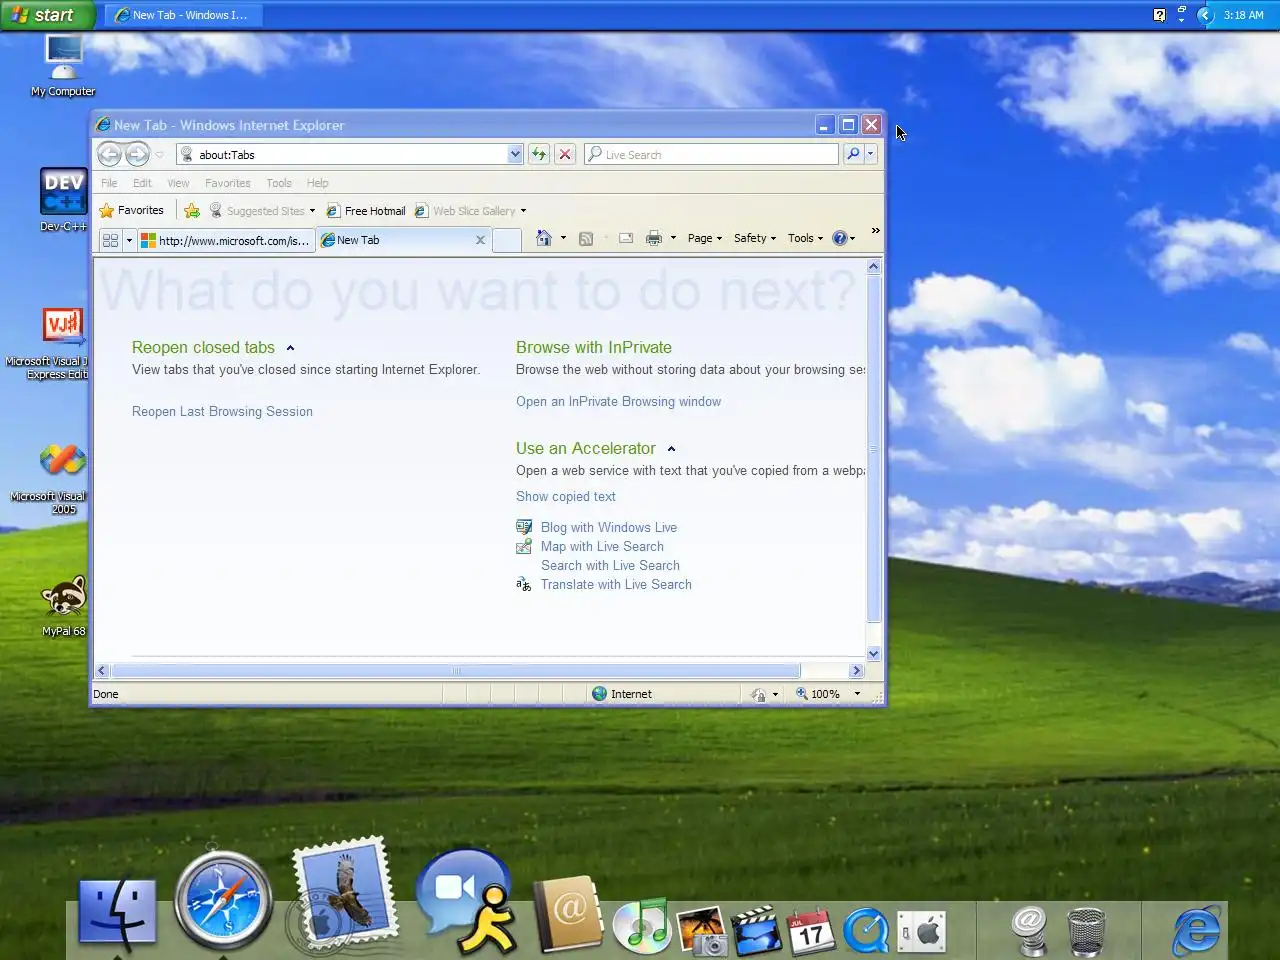Open Quick Tabs grid view

coord(110,240)
